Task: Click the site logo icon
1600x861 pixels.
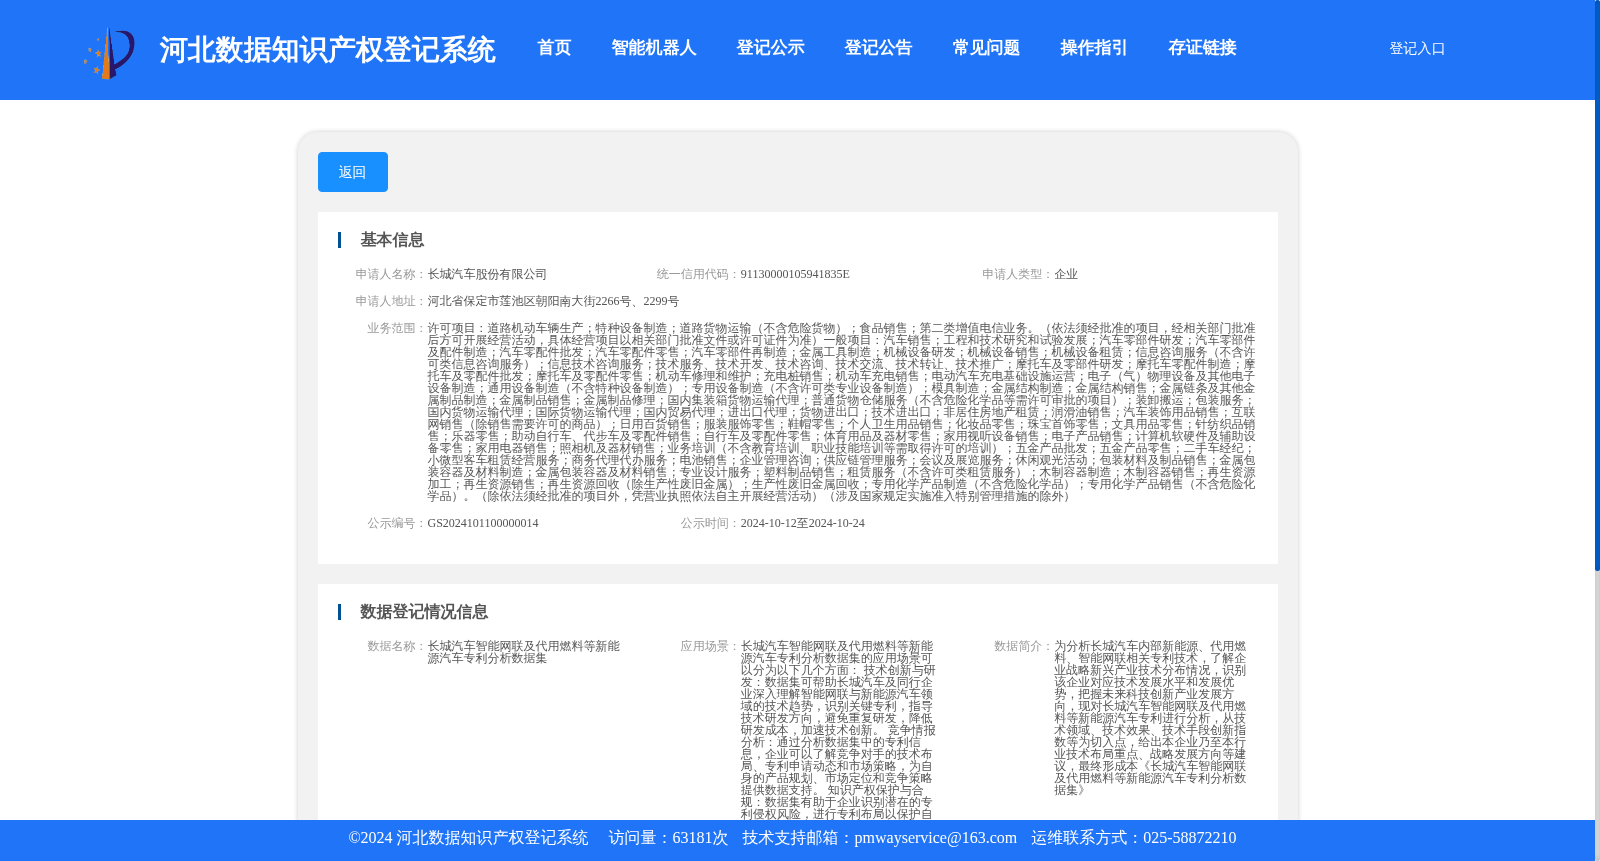Action: 109,53
